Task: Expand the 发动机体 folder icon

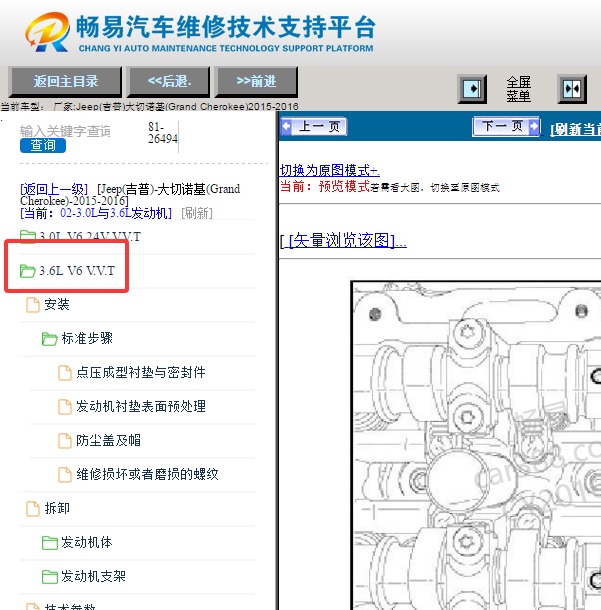Action: pos(50,543)
